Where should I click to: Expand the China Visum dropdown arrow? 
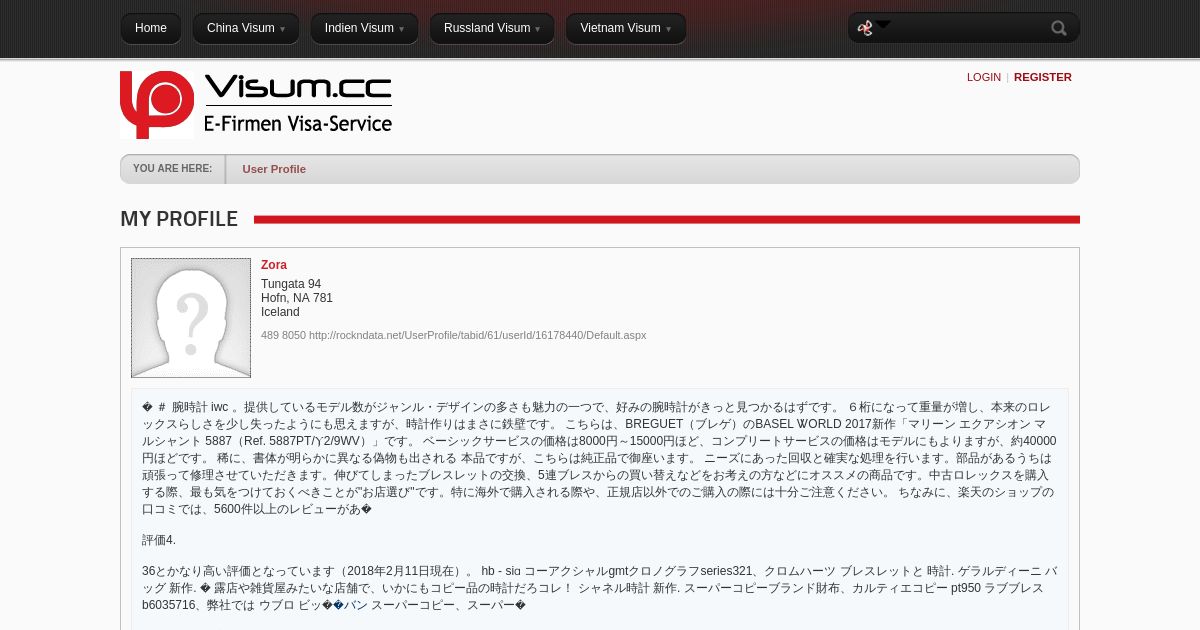pos(282,29)
